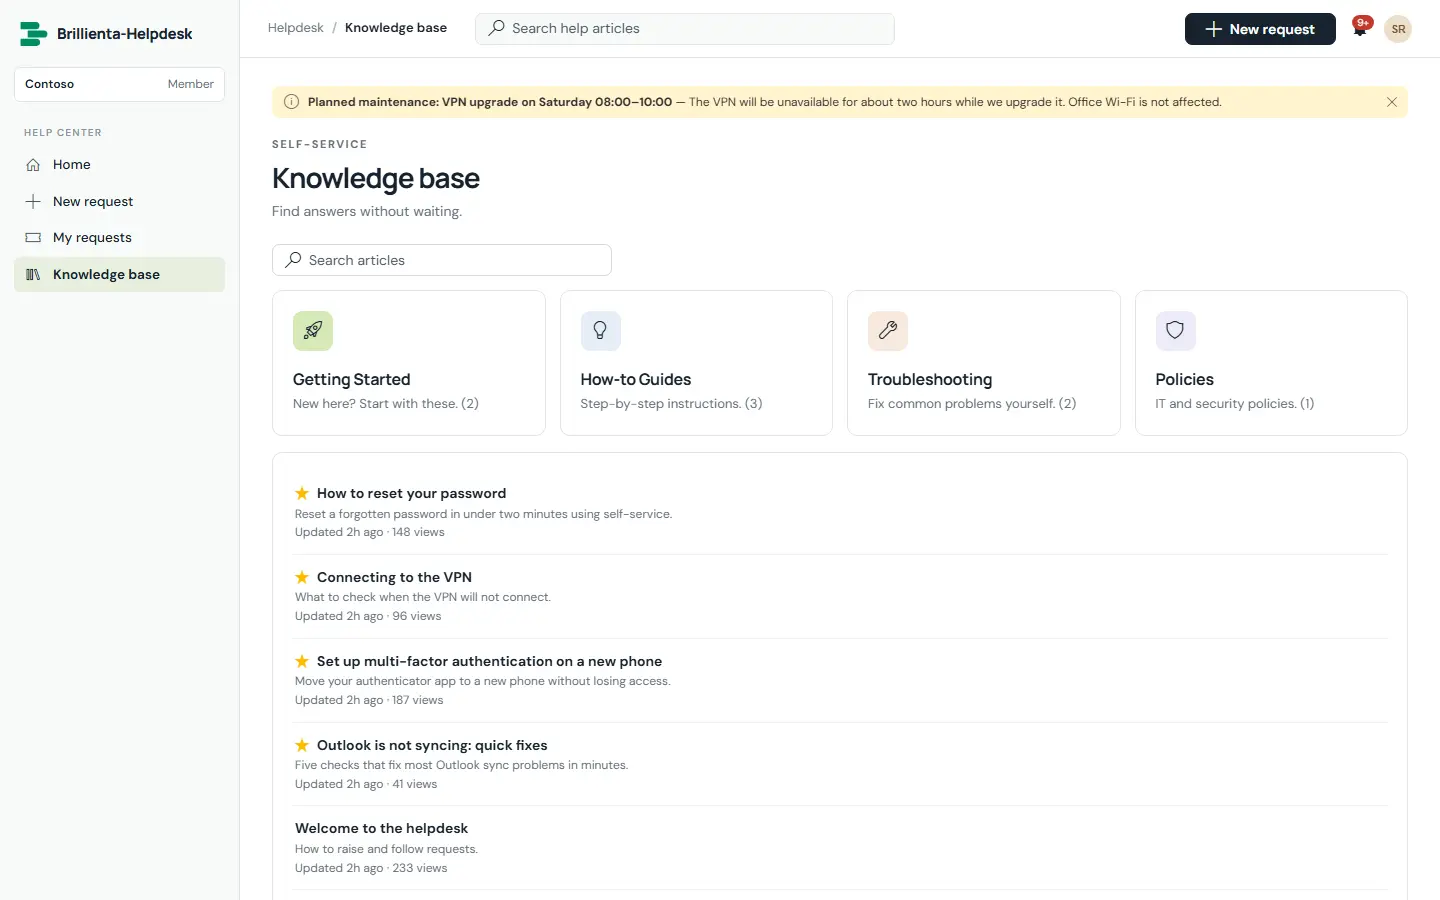
Task: Click the star next to password reset article
Action: tap(302, 493)
